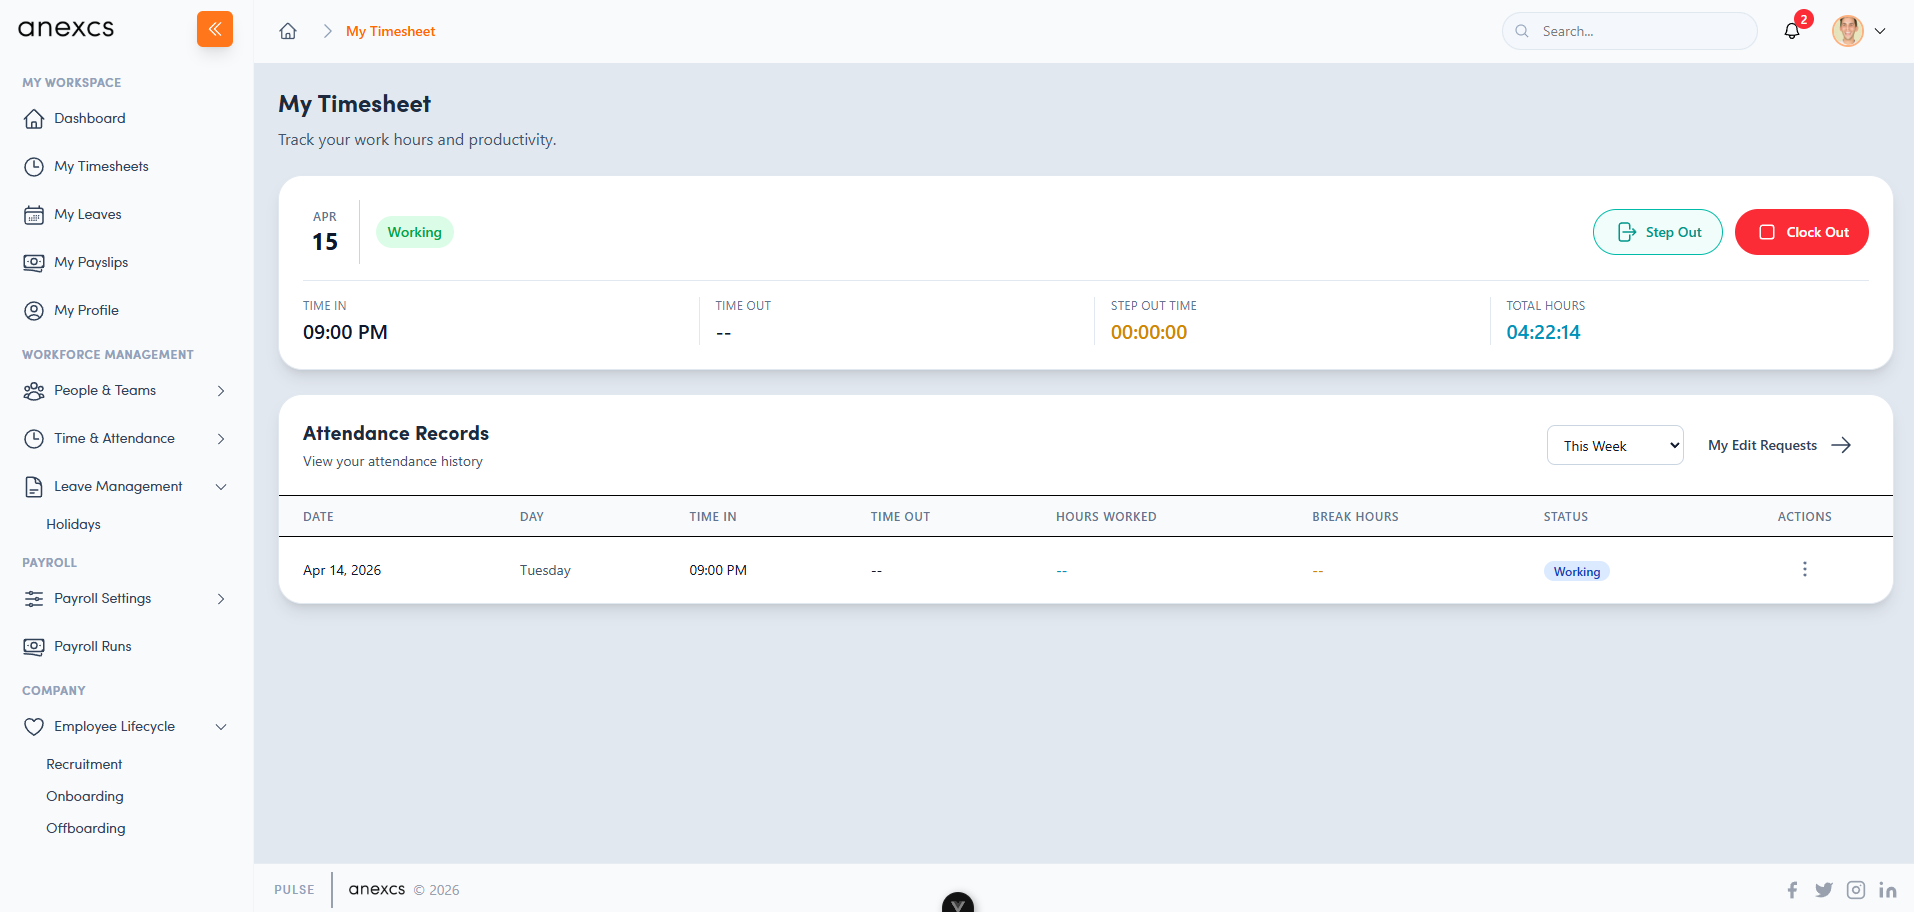Click the dark circular widget at bottom

coord(958,902)
